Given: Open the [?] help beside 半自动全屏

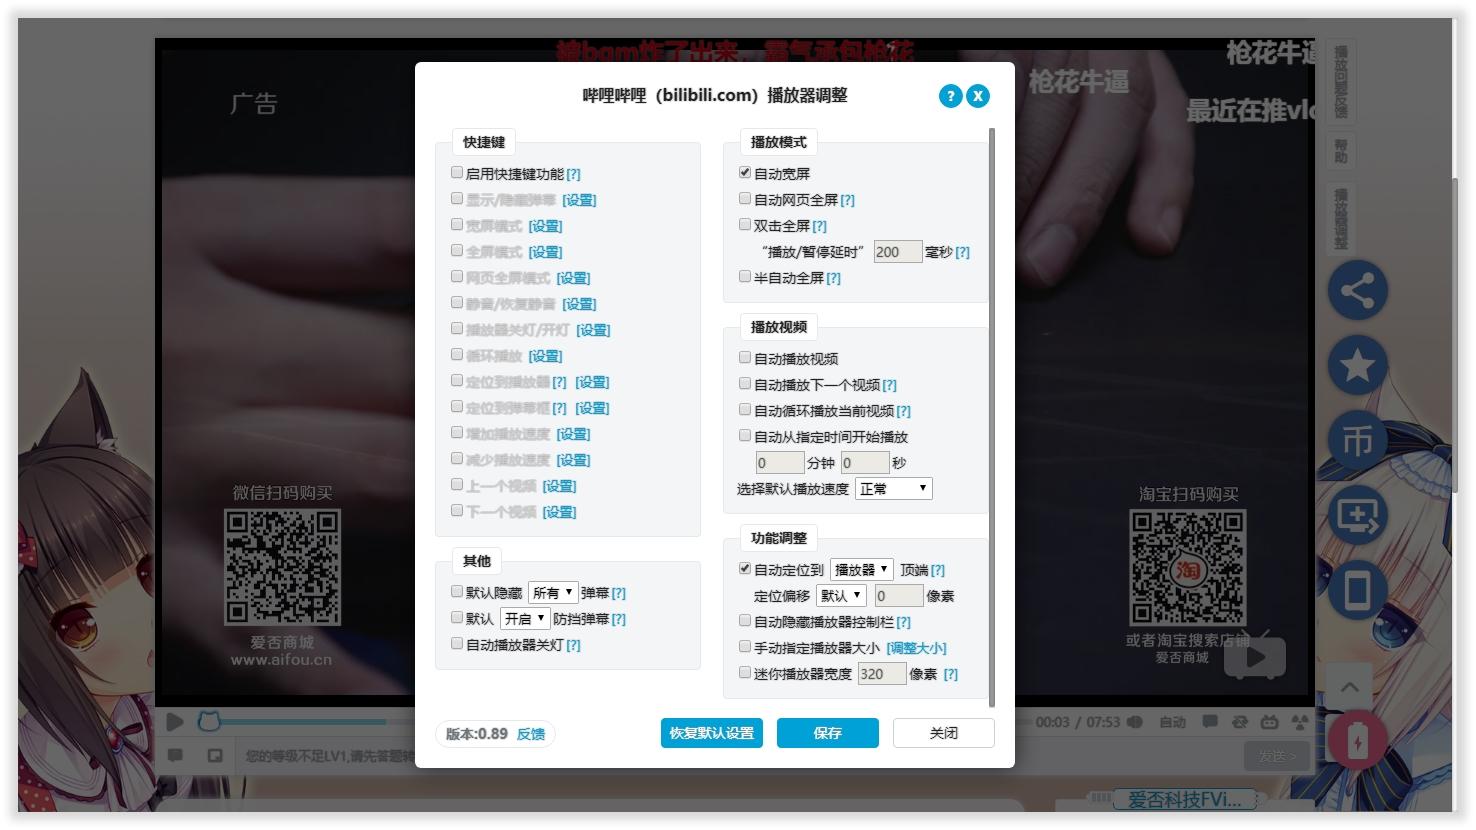Looking at the screenshot, I should pos(834,278).
